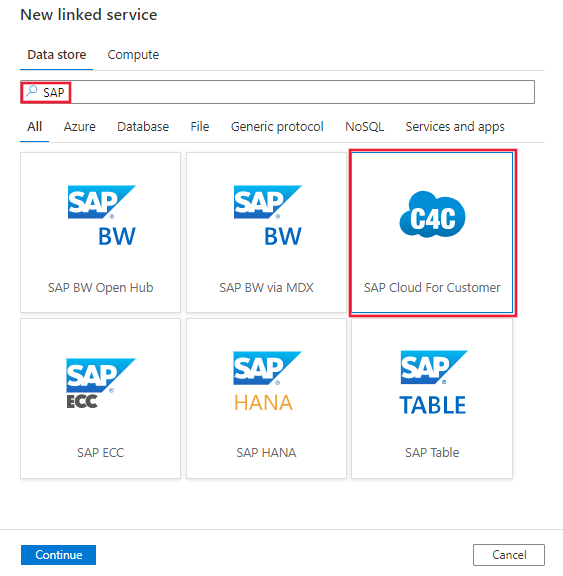
Task: Filter connectors by Services and apps
Action: [x=455, y=127]
